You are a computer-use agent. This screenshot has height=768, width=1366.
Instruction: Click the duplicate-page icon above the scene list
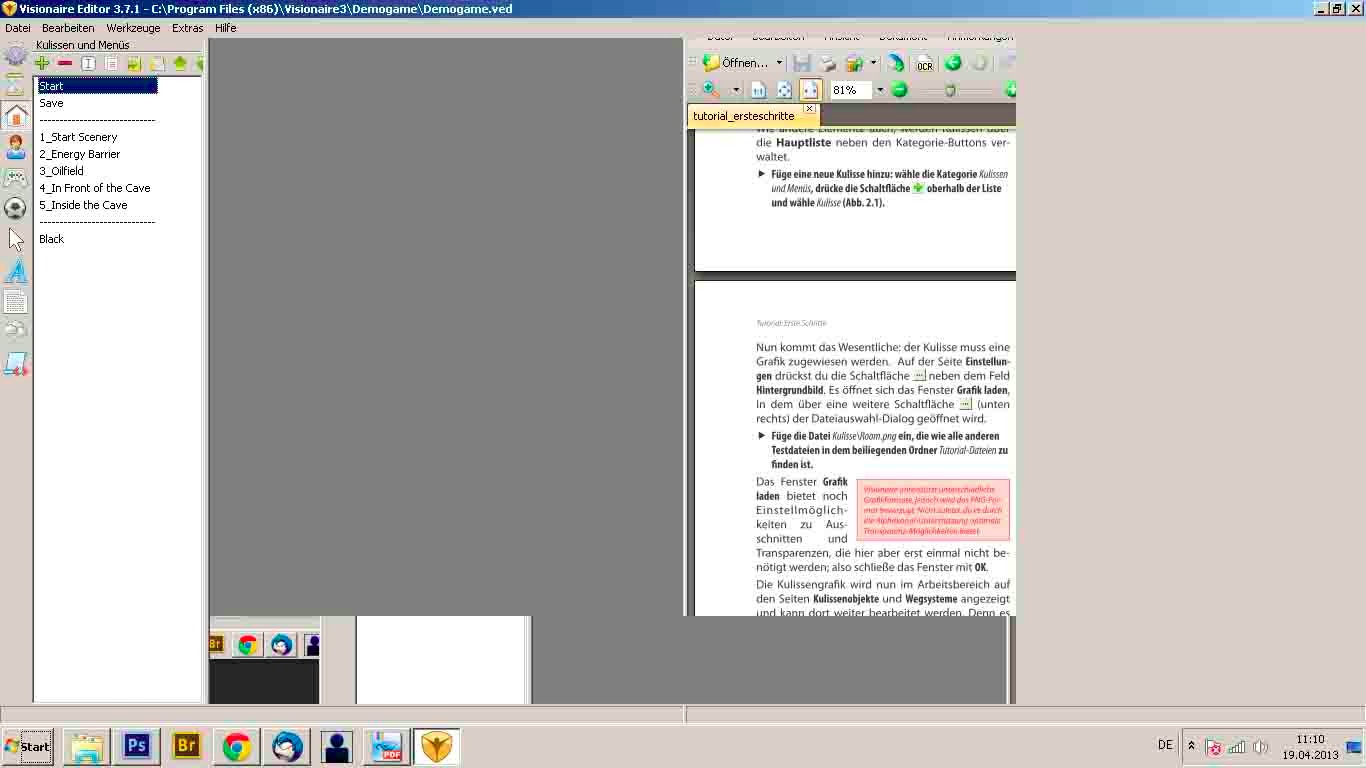pos(111,64)
